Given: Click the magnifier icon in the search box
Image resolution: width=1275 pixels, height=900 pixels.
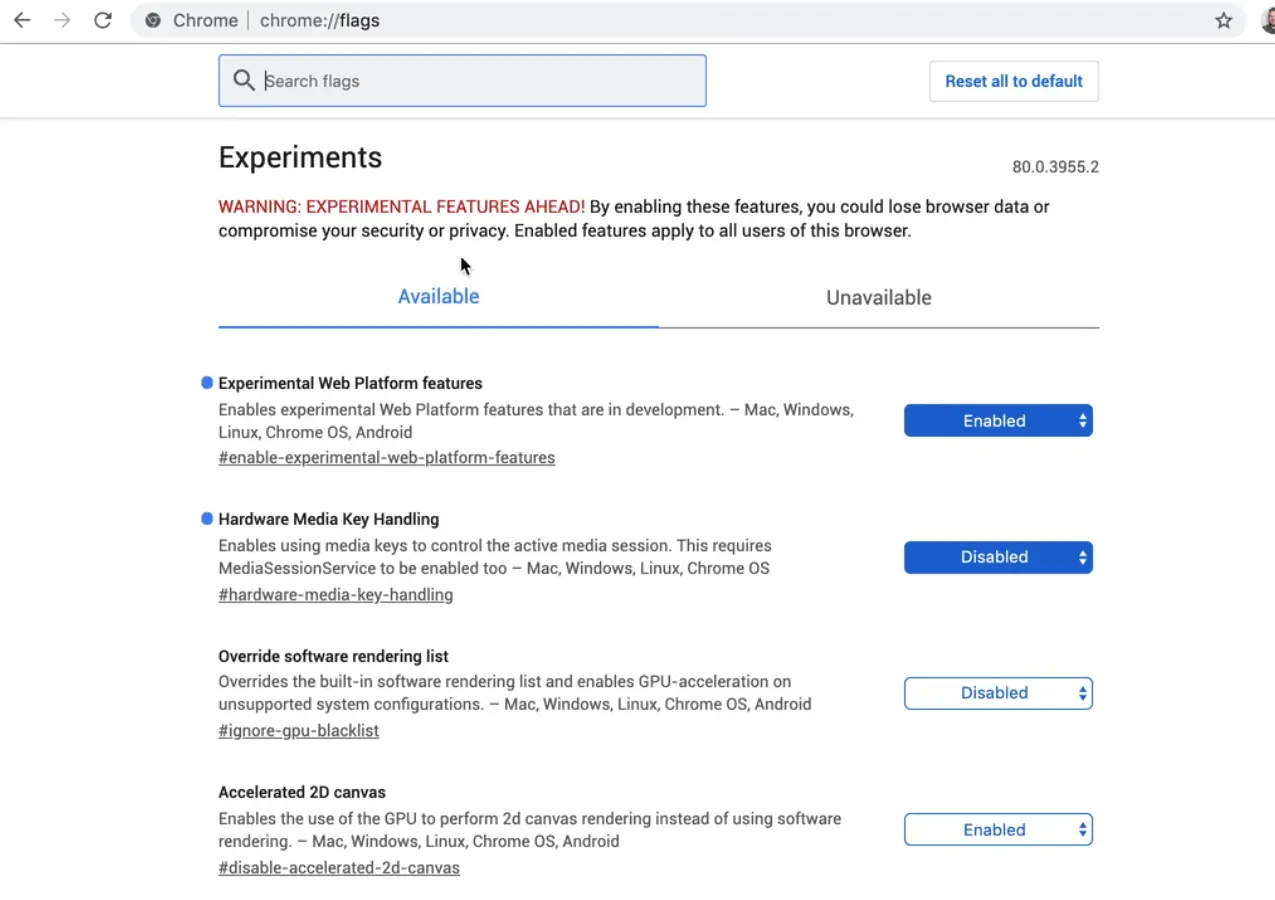Looking at the screenshot, I should pos(243,80).
